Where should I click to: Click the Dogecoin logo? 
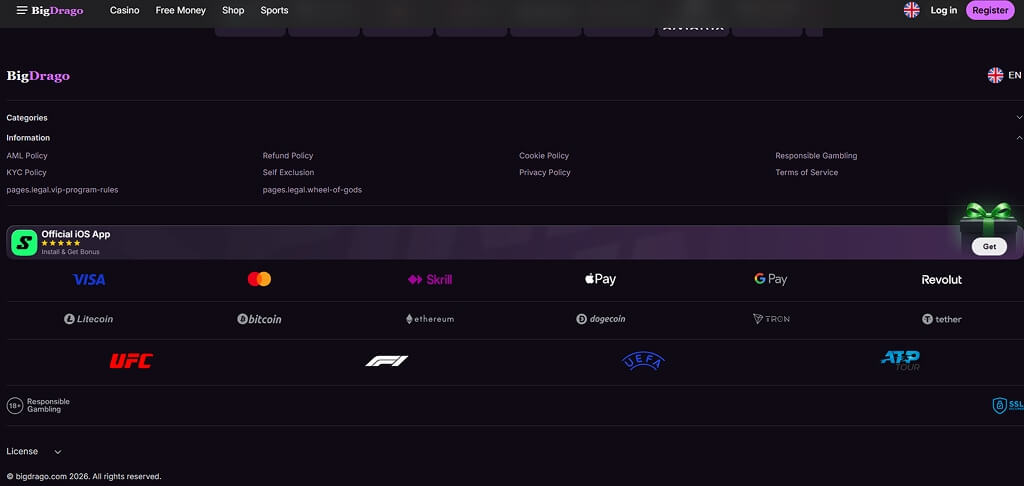click(x=600, y=319)
